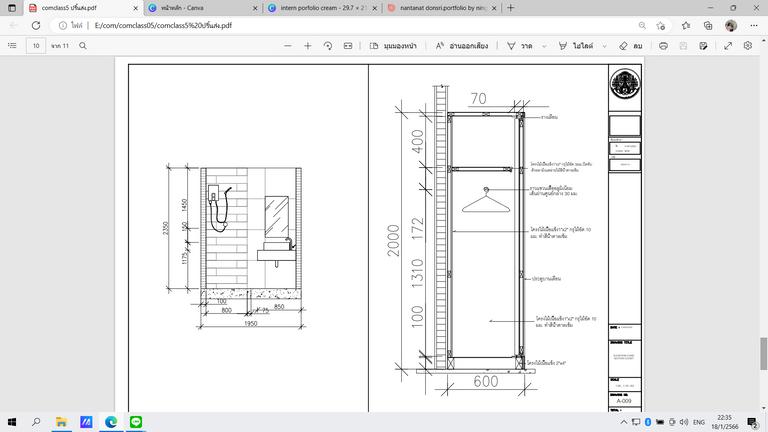Edit the page number field showing 10
This screenshot has width=768, height=432.
pyautogui.click(x=36, y=46)
